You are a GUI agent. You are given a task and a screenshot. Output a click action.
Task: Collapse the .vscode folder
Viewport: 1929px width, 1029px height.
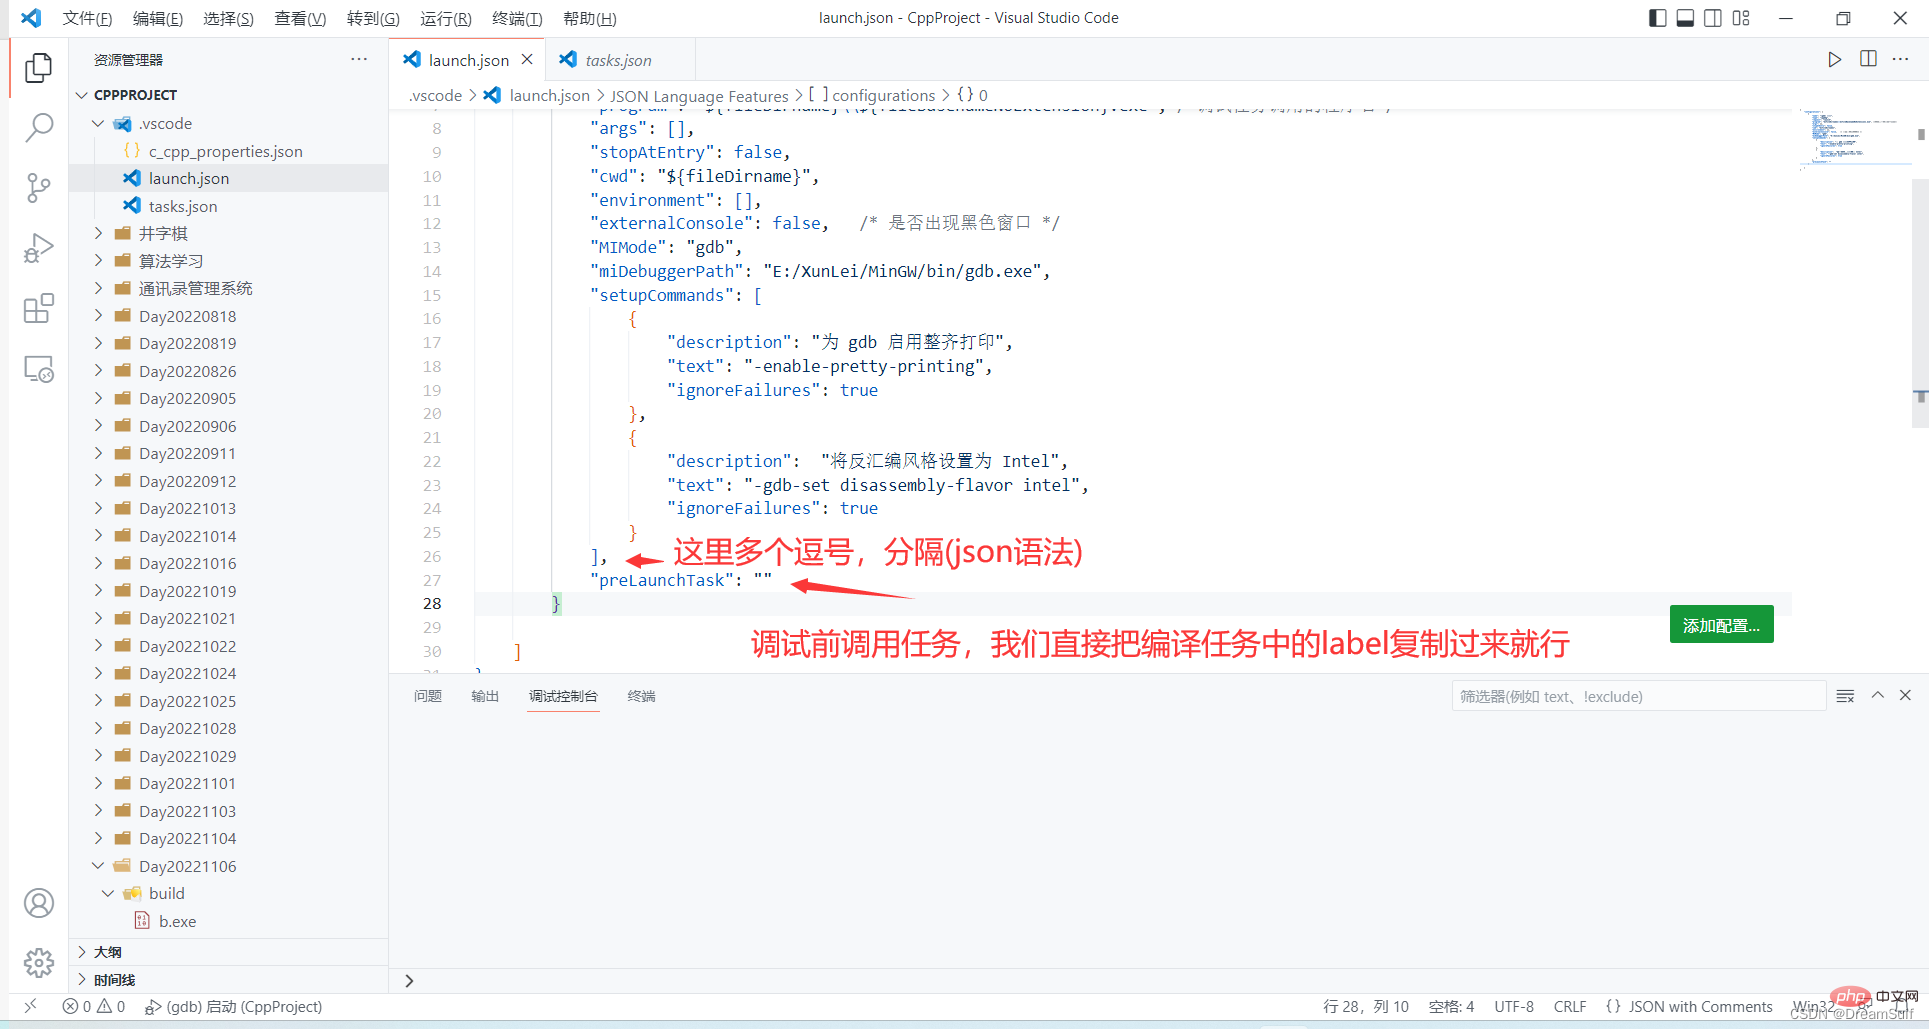[x=97, y=122]
